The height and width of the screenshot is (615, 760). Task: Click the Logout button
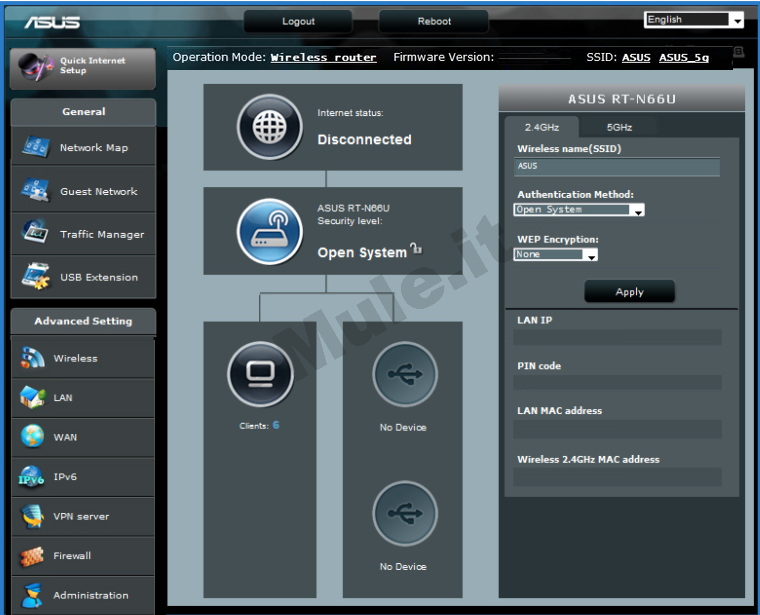tap(298, 21)
